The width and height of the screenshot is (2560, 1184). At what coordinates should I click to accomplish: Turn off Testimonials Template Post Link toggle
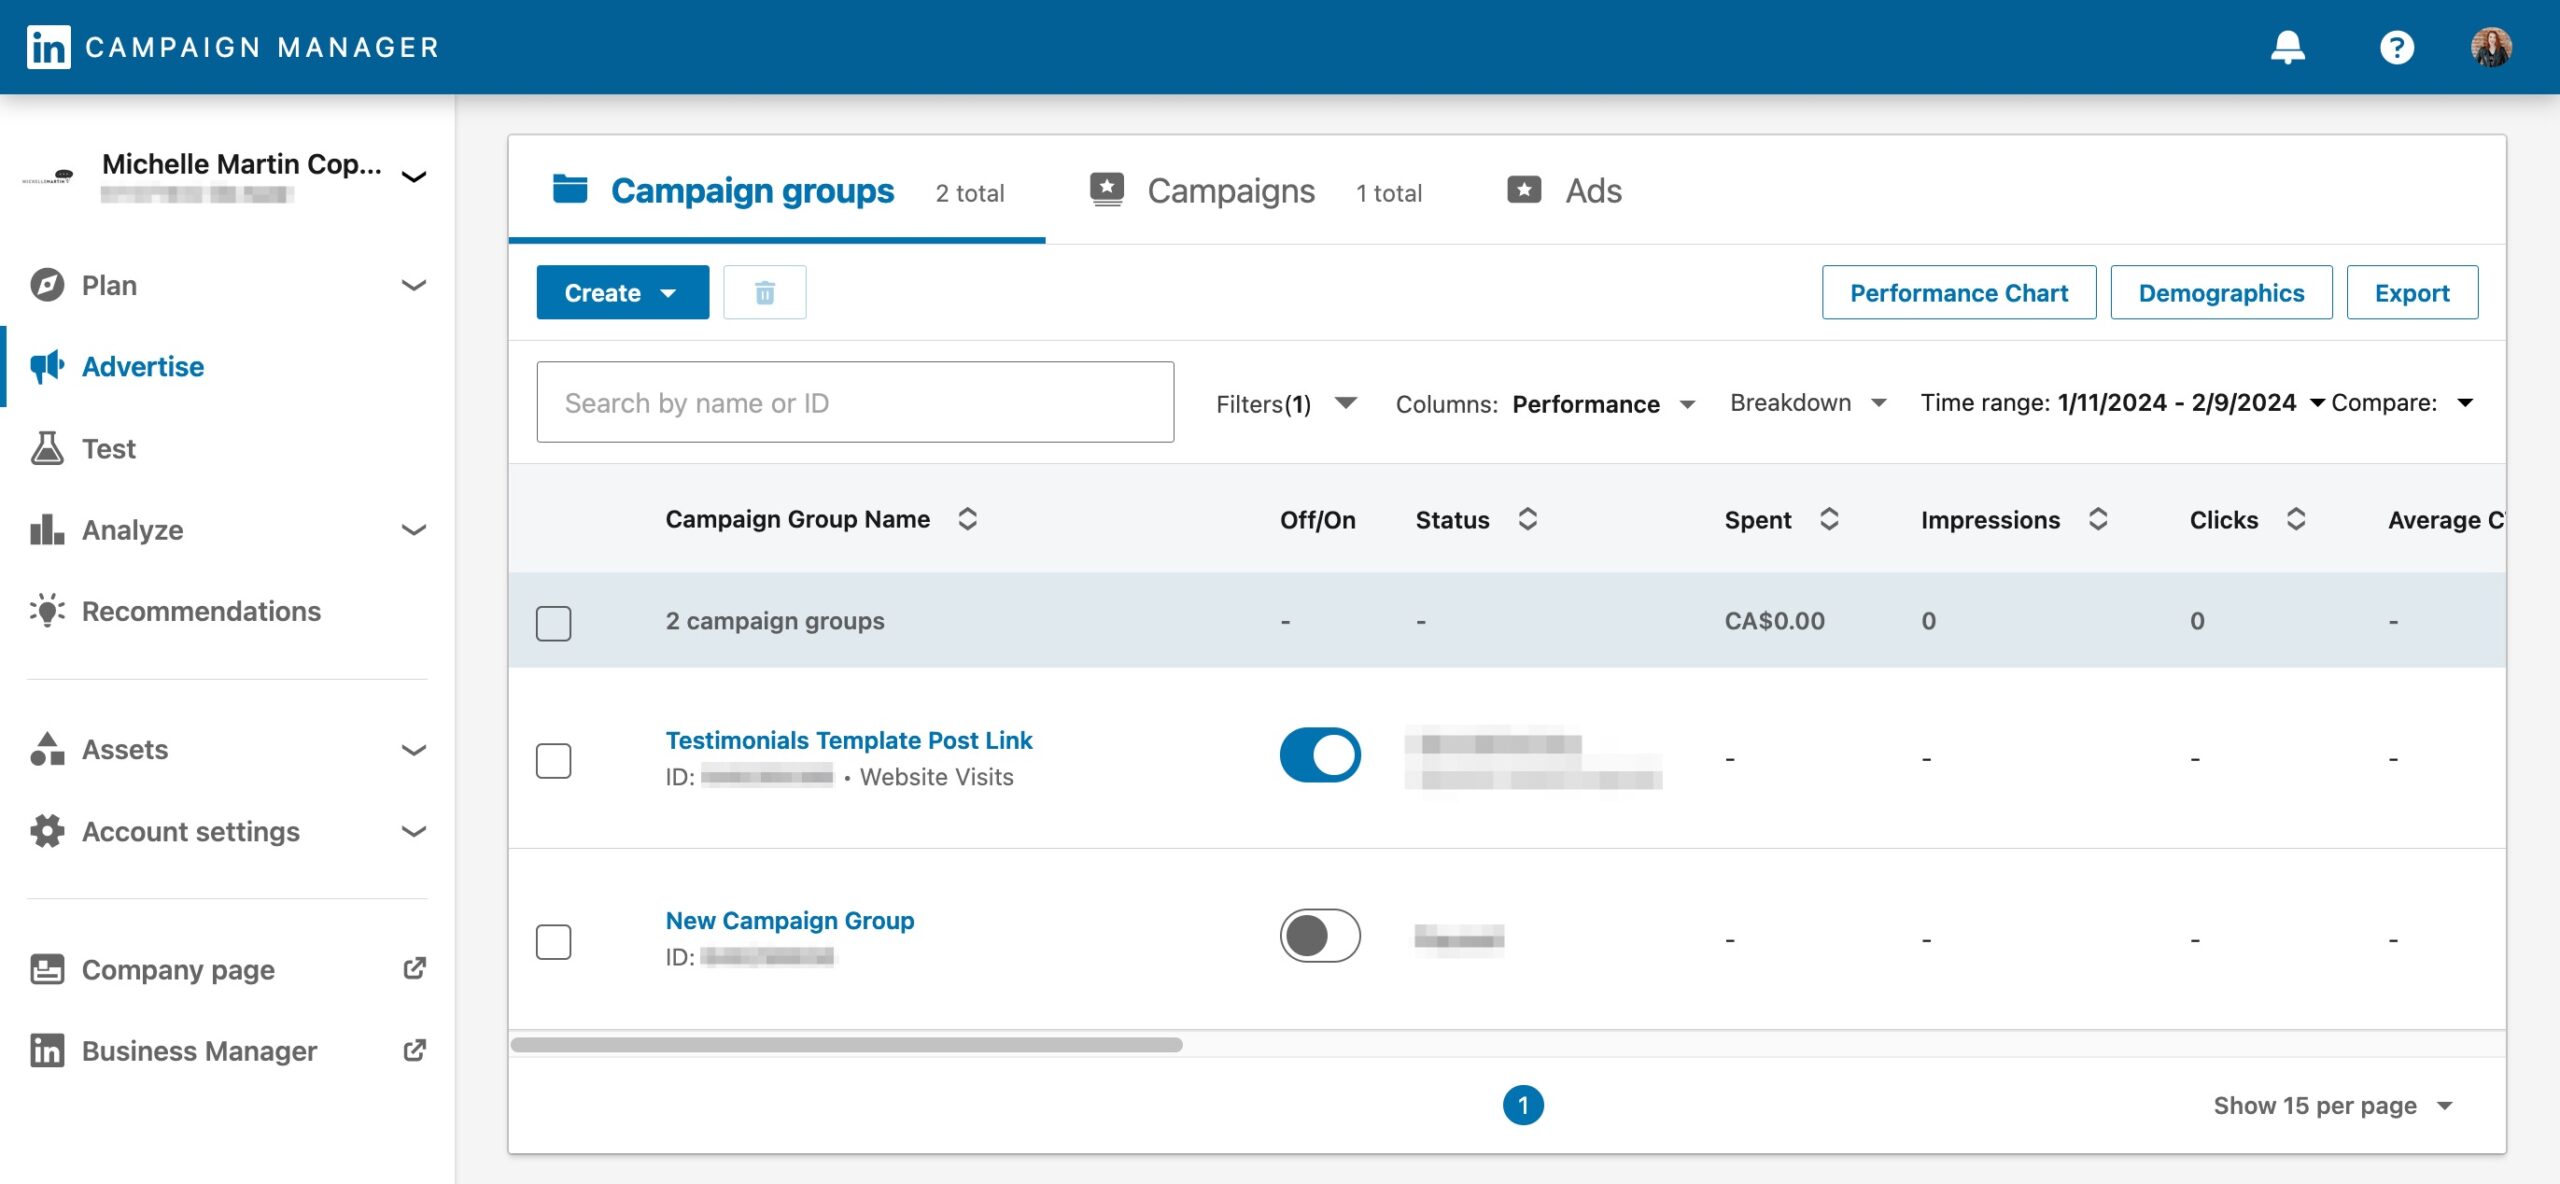(x=1320, y=755)
